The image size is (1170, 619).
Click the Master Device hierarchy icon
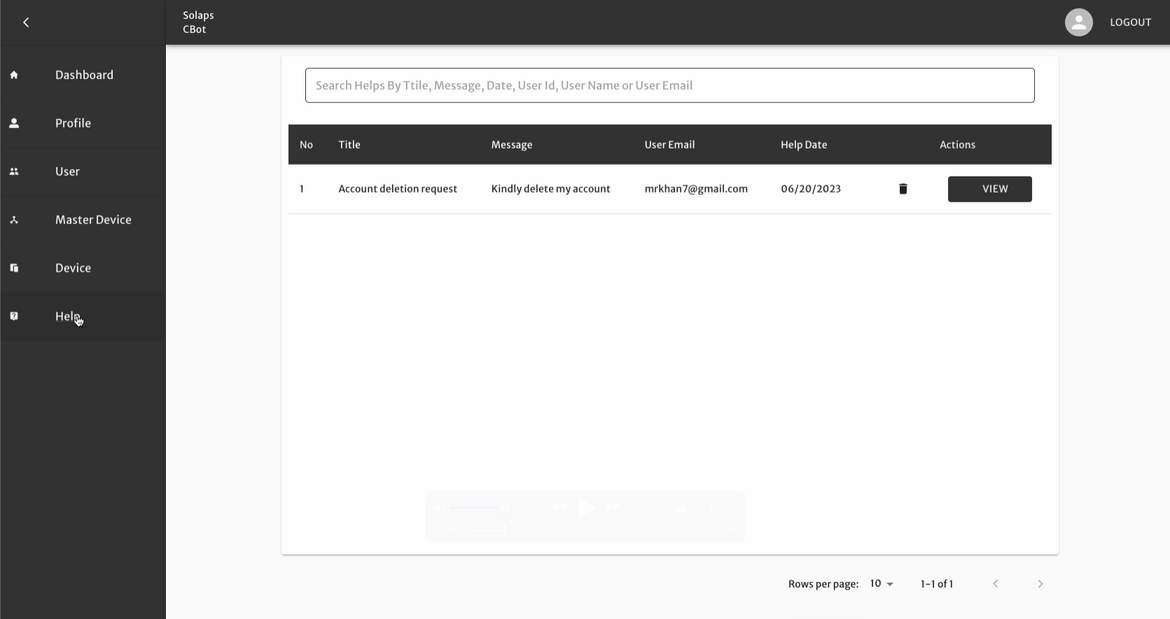pos(14,220)
